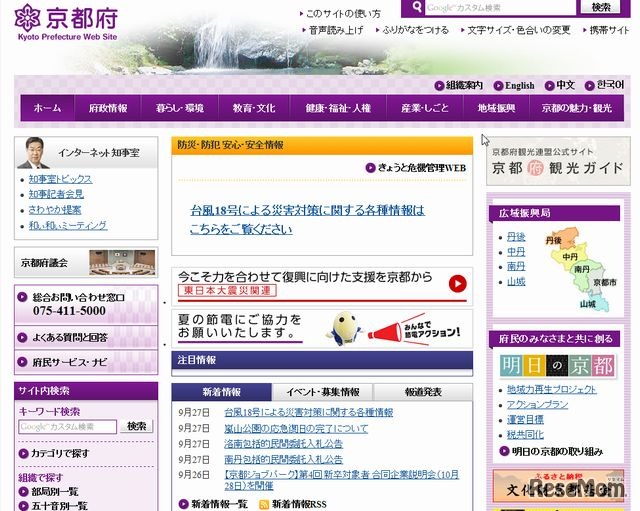The height and width of the screenshot is (511, 640).
Task: Open the ホーム navigation tab
Action: click(47, 108)
